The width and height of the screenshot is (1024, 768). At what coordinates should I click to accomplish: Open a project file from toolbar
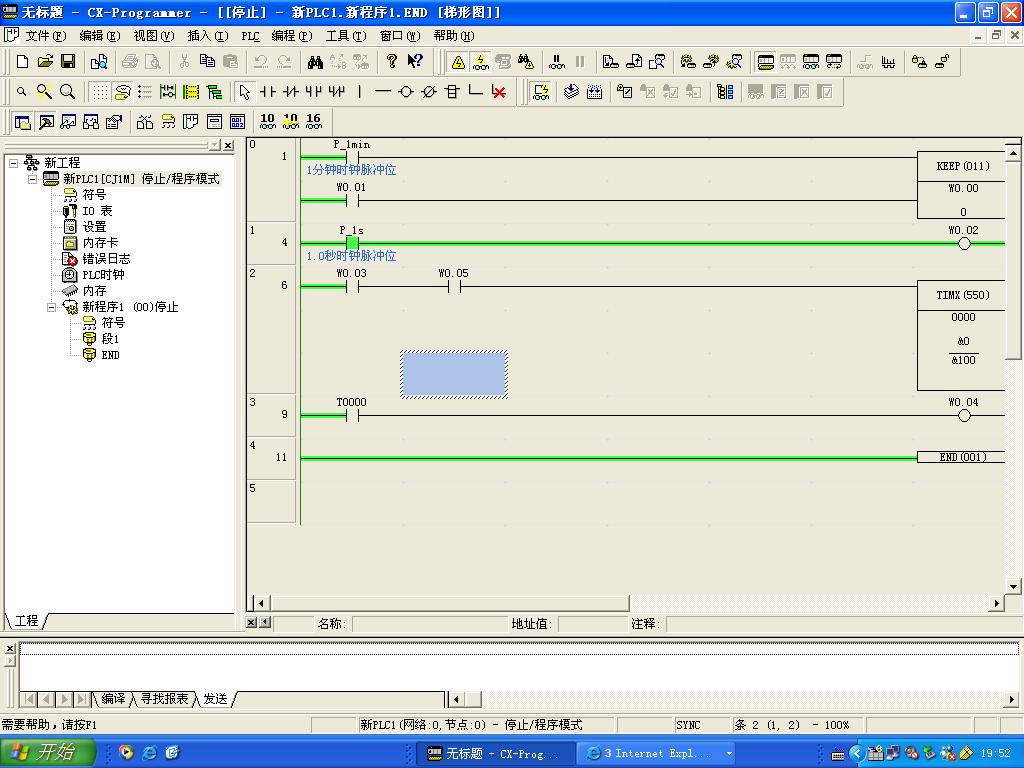pos(45,61)
